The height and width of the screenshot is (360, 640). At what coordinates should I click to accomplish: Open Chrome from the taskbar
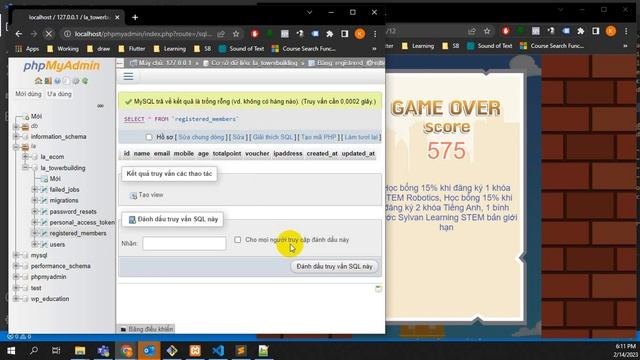(127, 351)
